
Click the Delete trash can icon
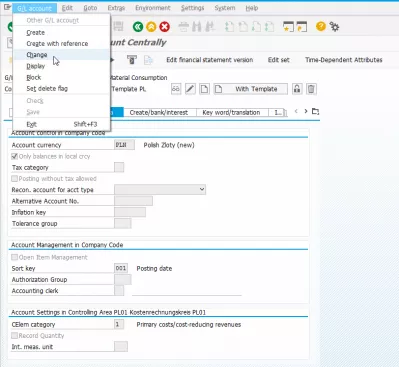(x=311, y=89)
